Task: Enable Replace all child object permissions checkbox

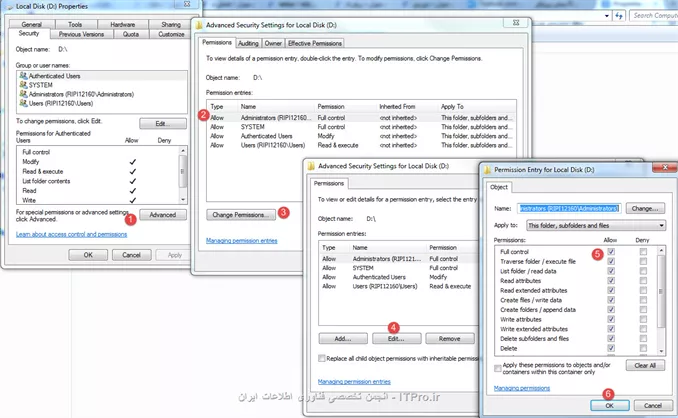Action: click(x=321, y=358)
